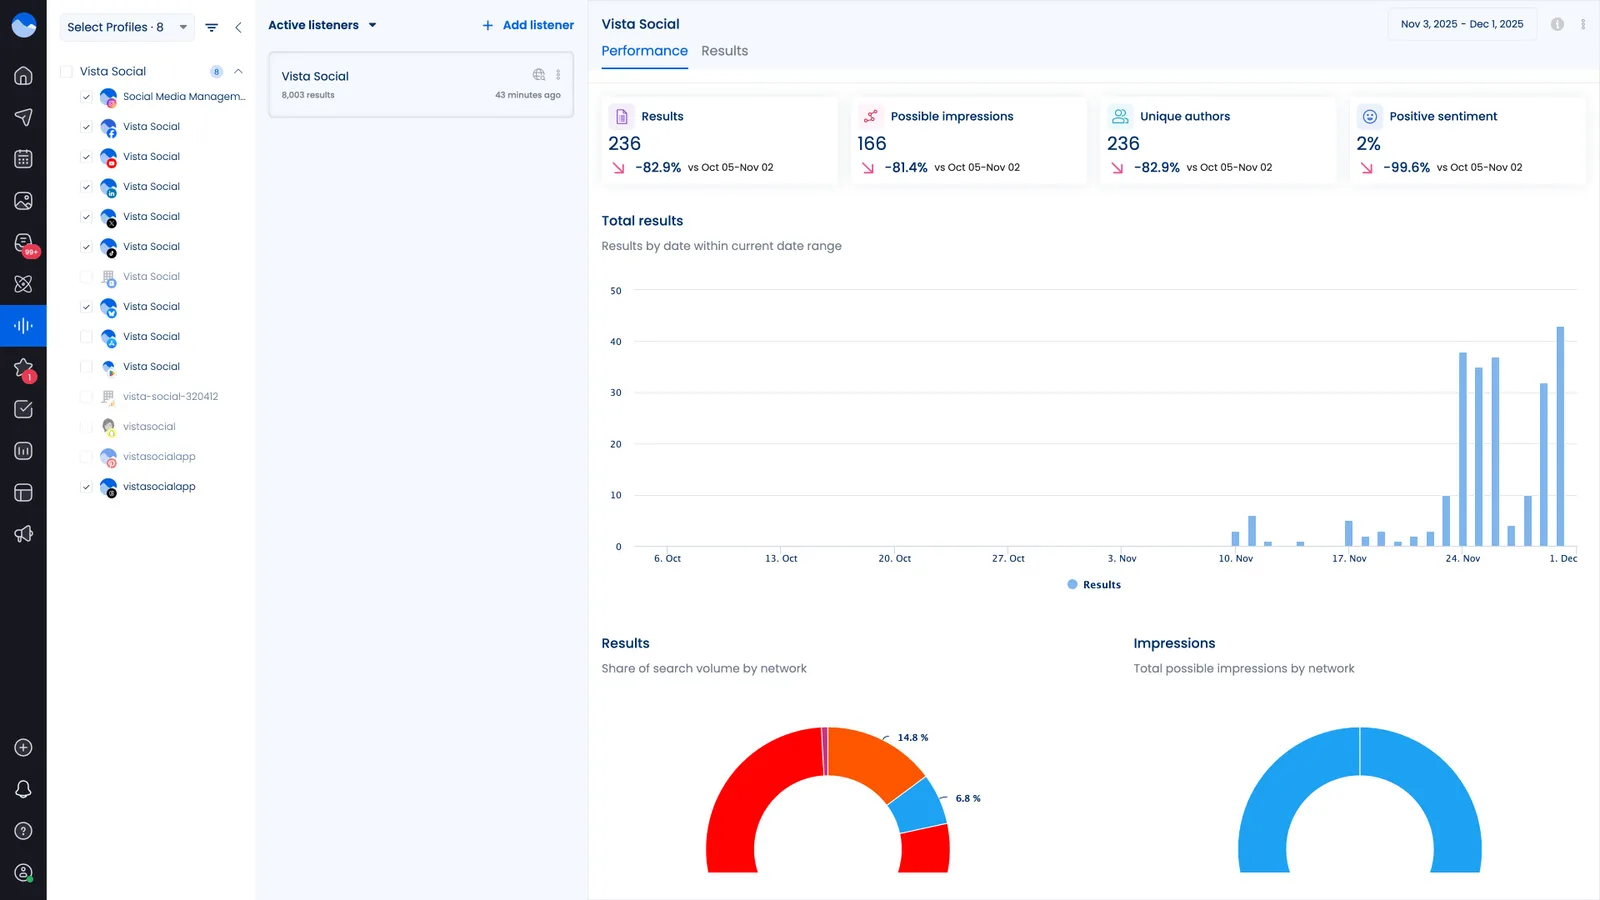Open the Home dashboard icon
This screenshot has height=900, width=1600.
(23, 75)
